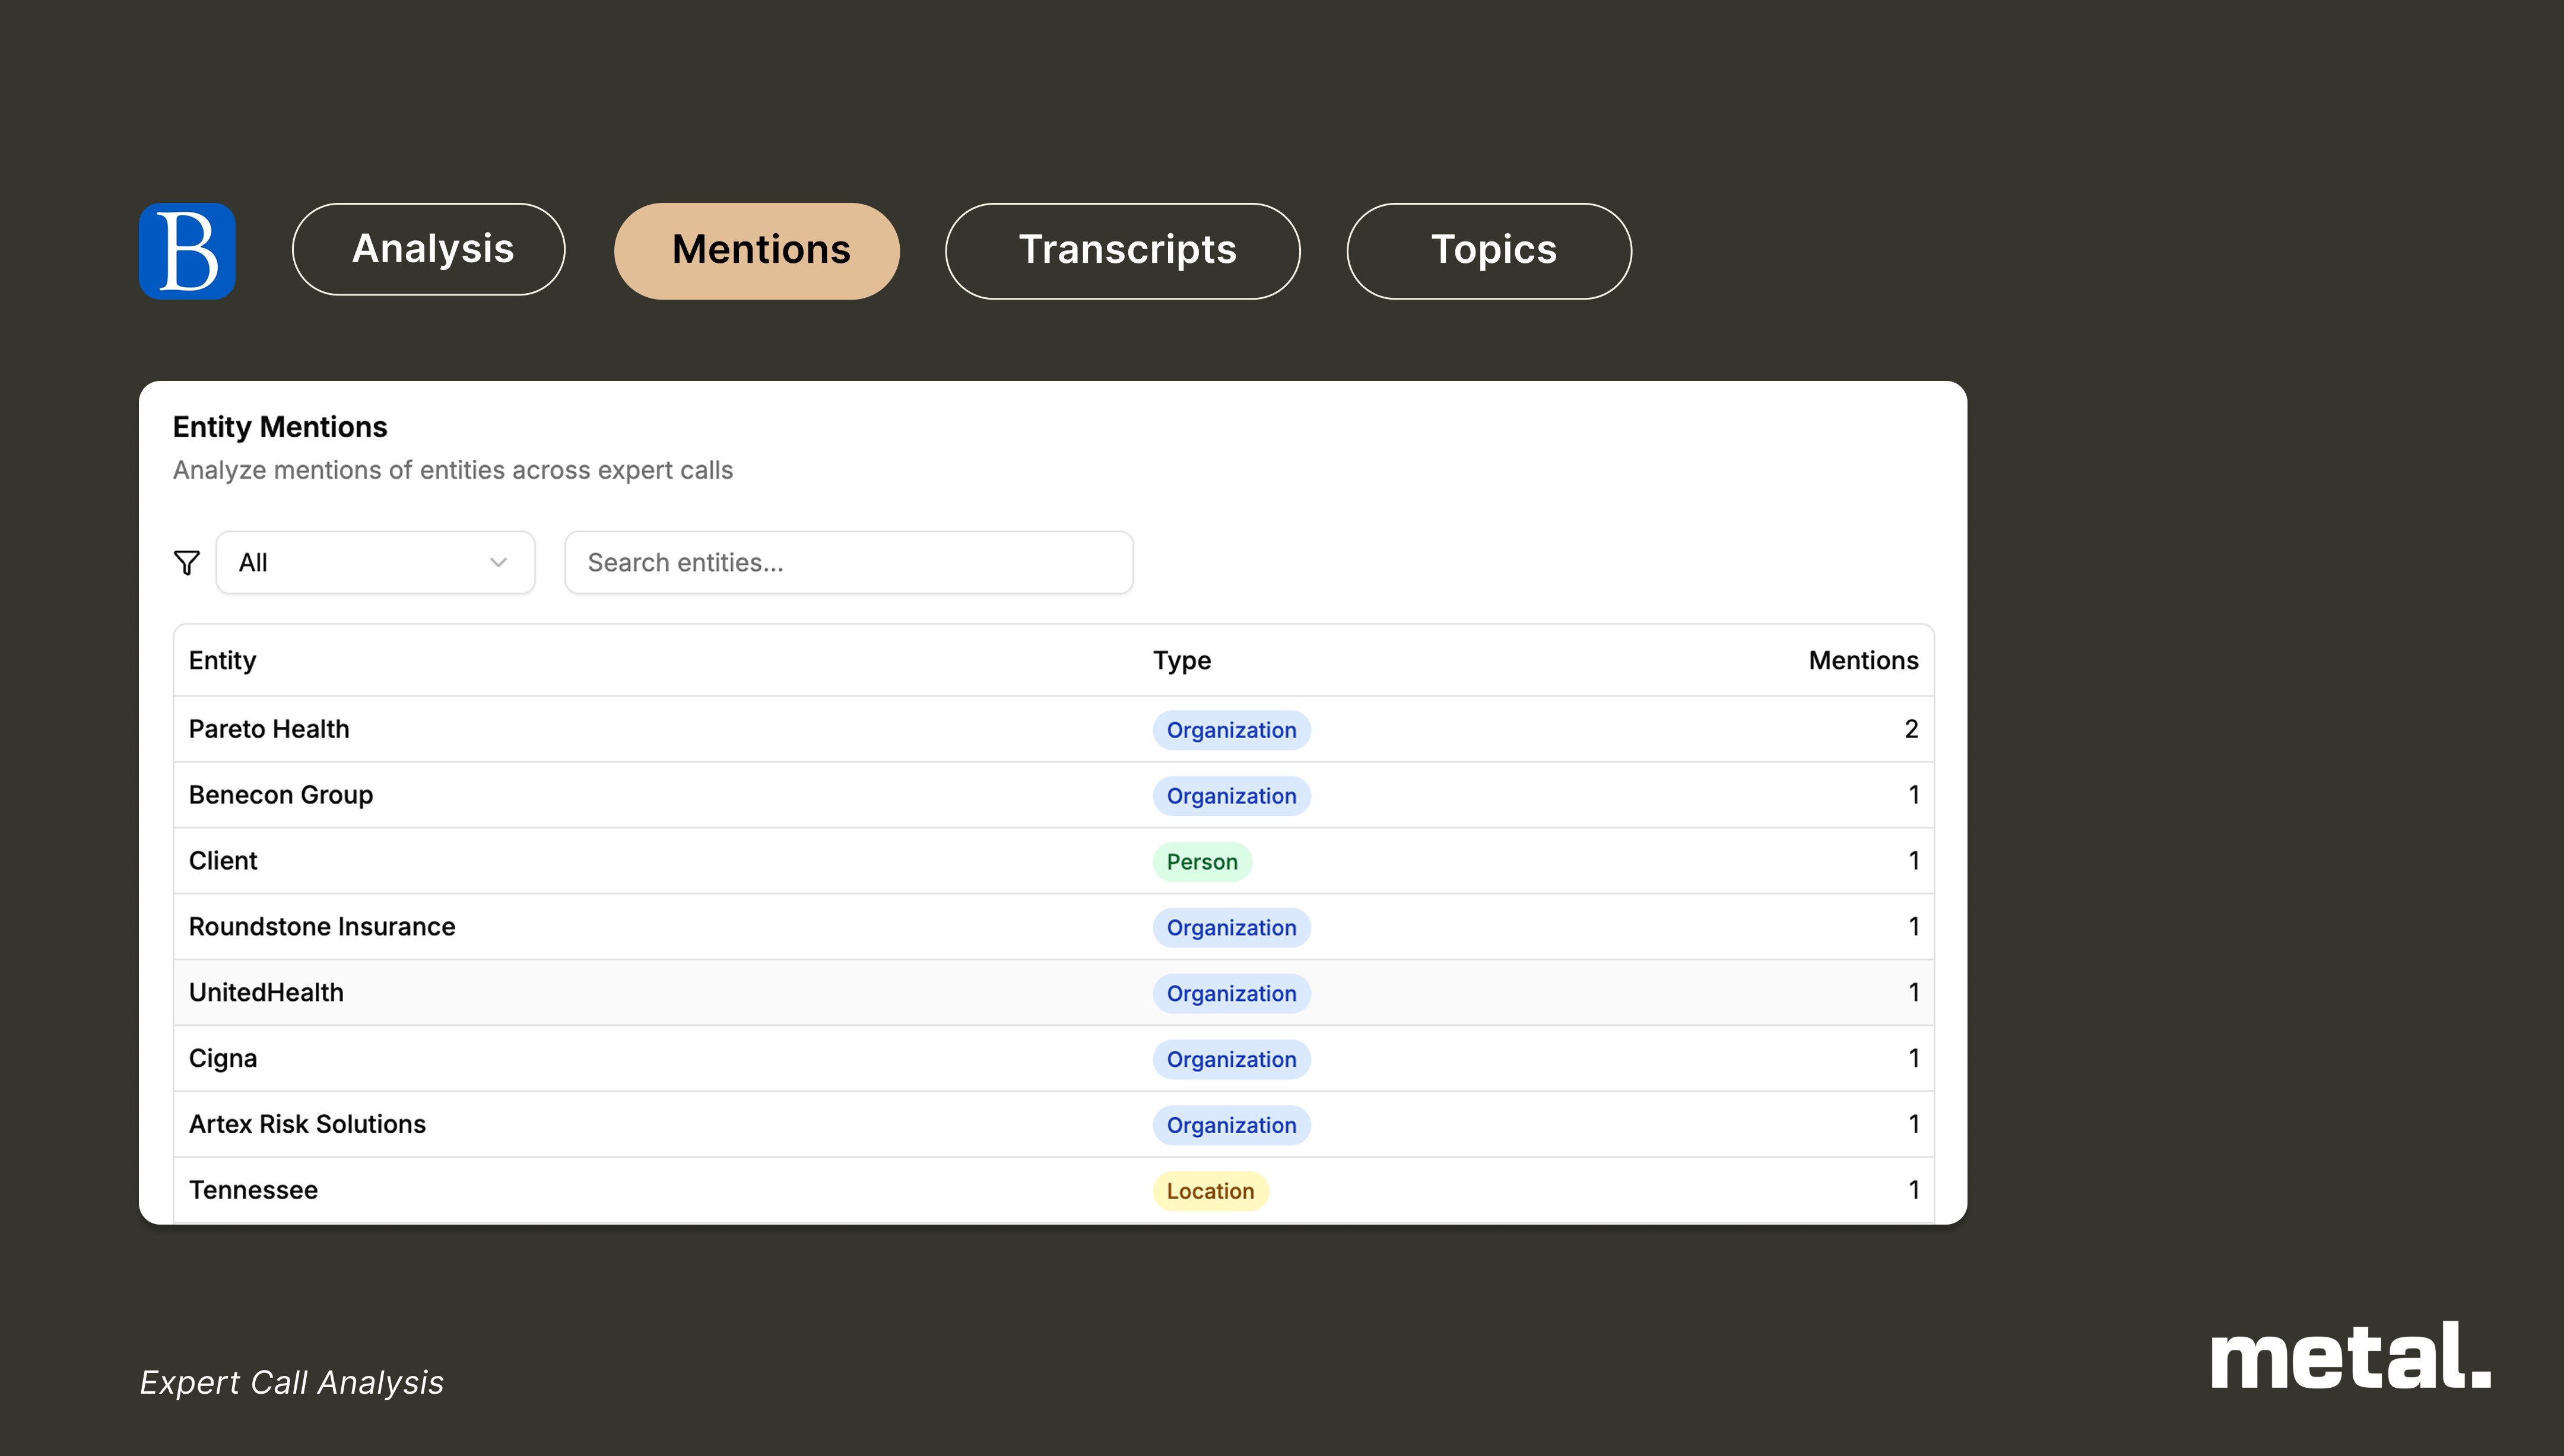Click the Tennessee entity name

click(x=253, y=1190)
